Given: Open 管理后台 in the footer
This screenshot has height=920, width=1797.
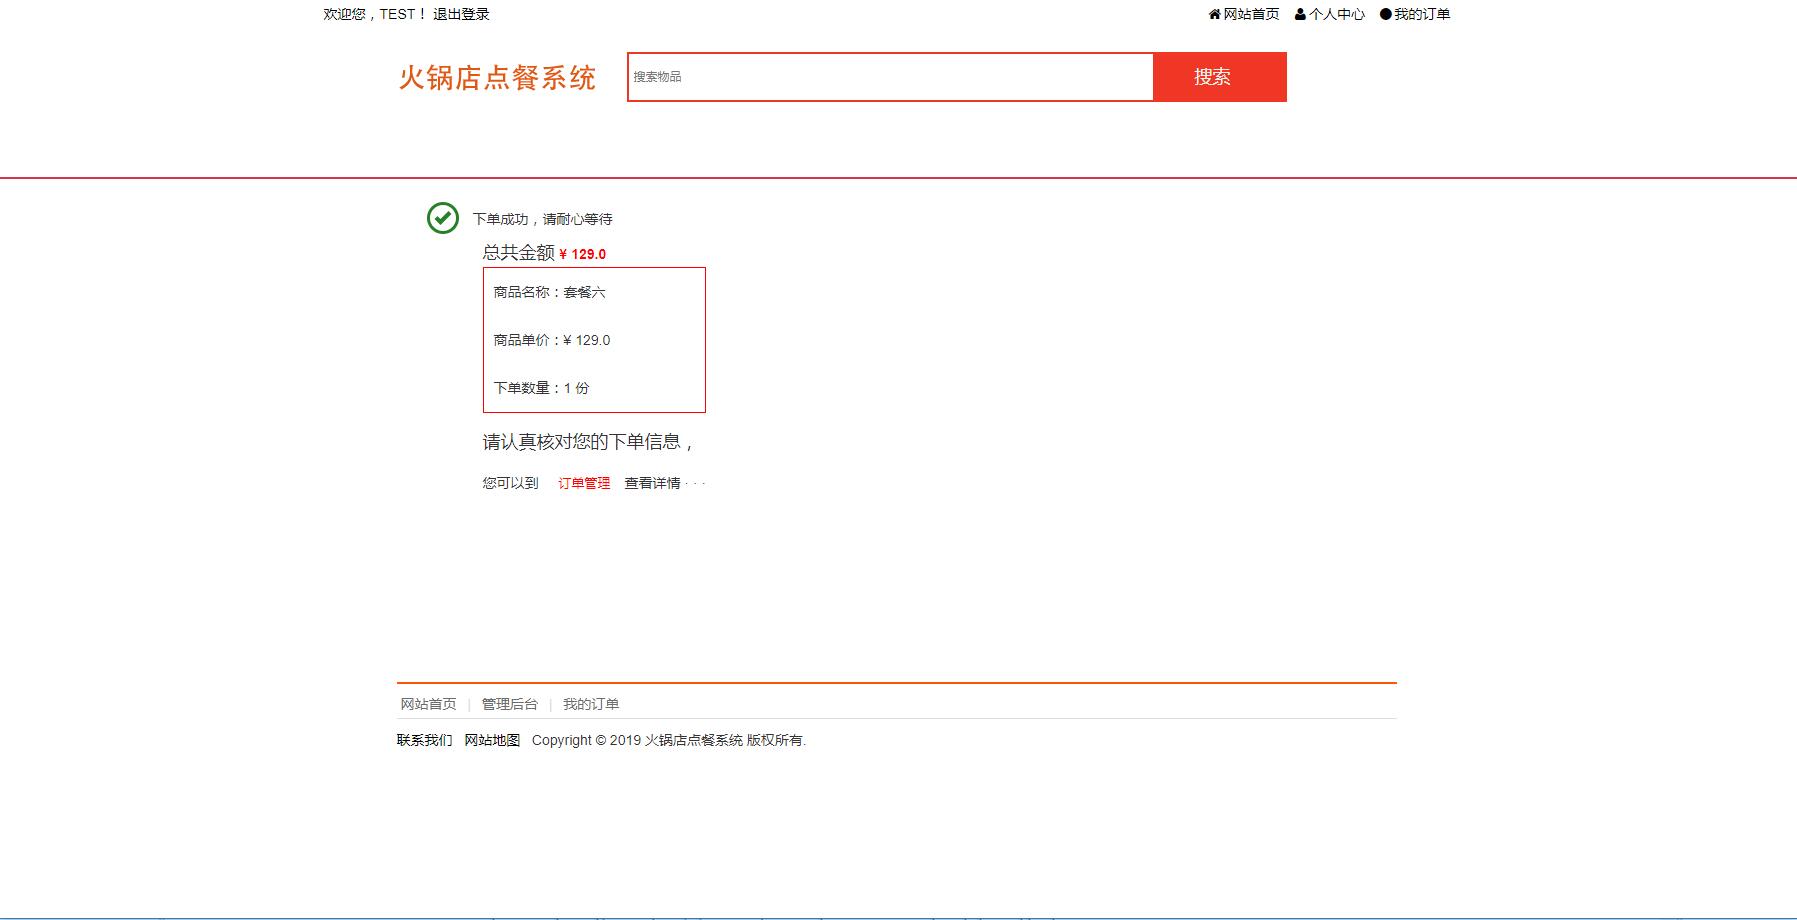Looking at the screenshot, I should click(510, 704).
